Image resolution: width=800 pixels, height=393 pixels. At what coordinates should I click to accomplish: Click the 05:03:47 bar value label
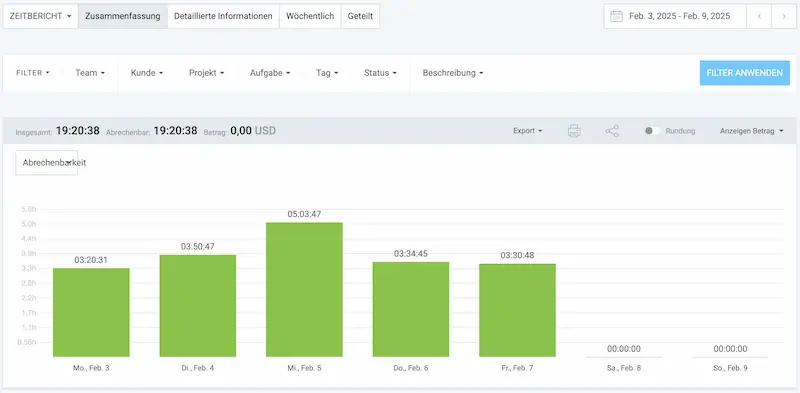pos(304,214)
